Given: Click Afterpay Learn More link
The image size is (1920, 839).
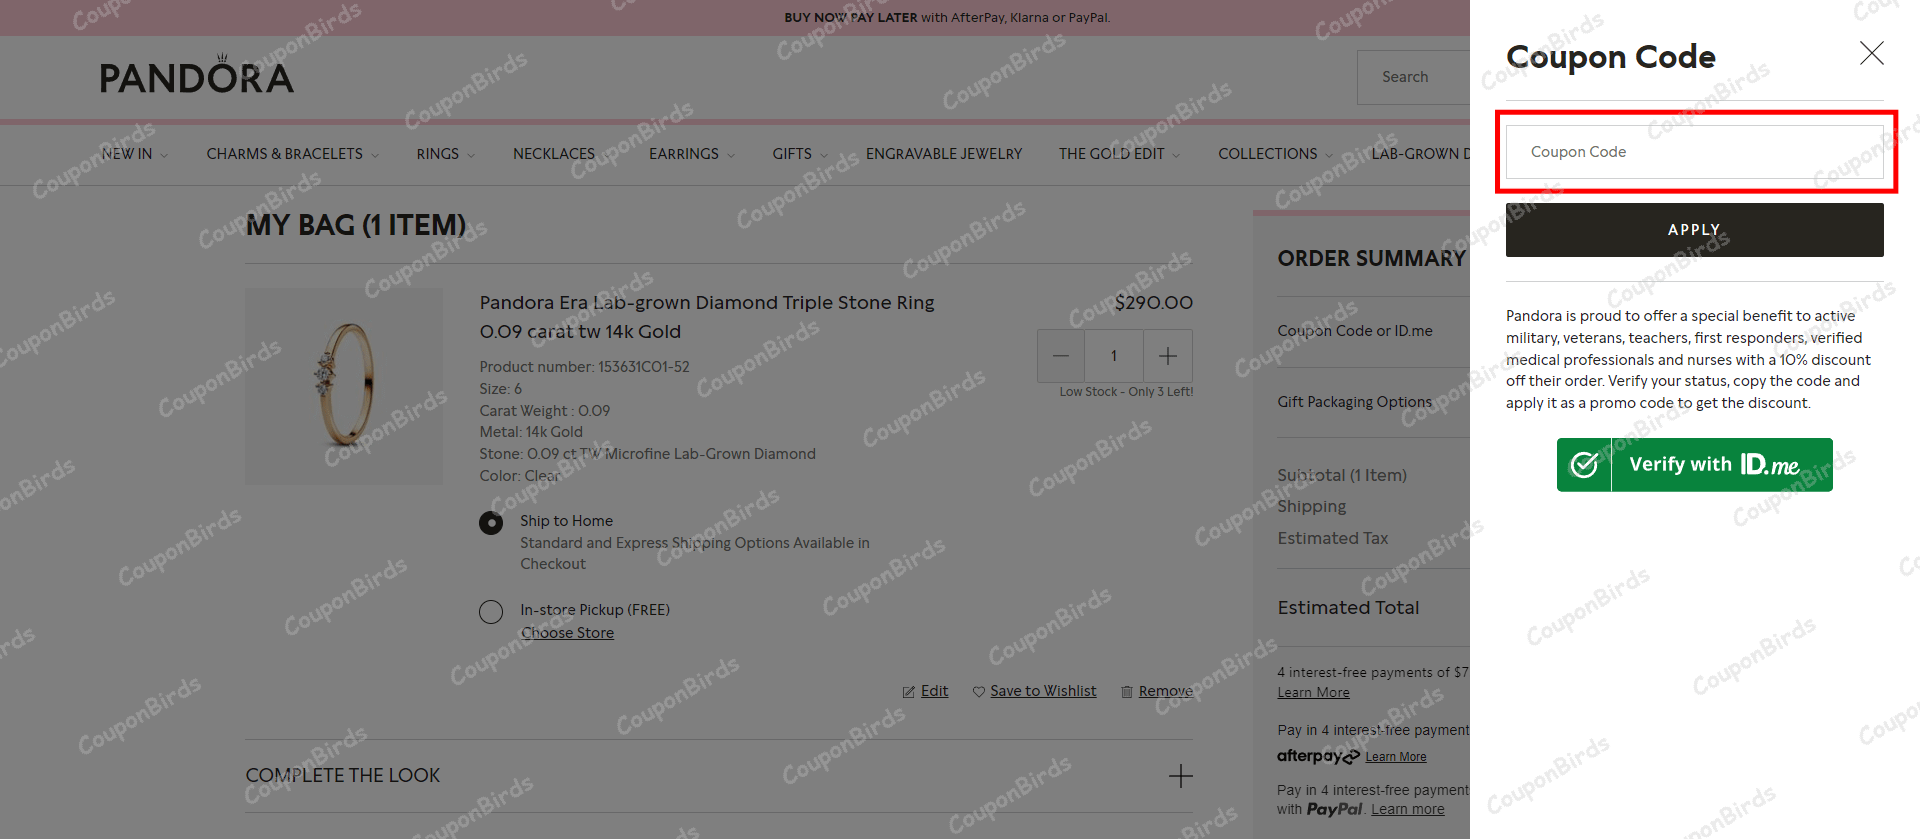Looking at the screenshot, I should [x=1395, y=757].
